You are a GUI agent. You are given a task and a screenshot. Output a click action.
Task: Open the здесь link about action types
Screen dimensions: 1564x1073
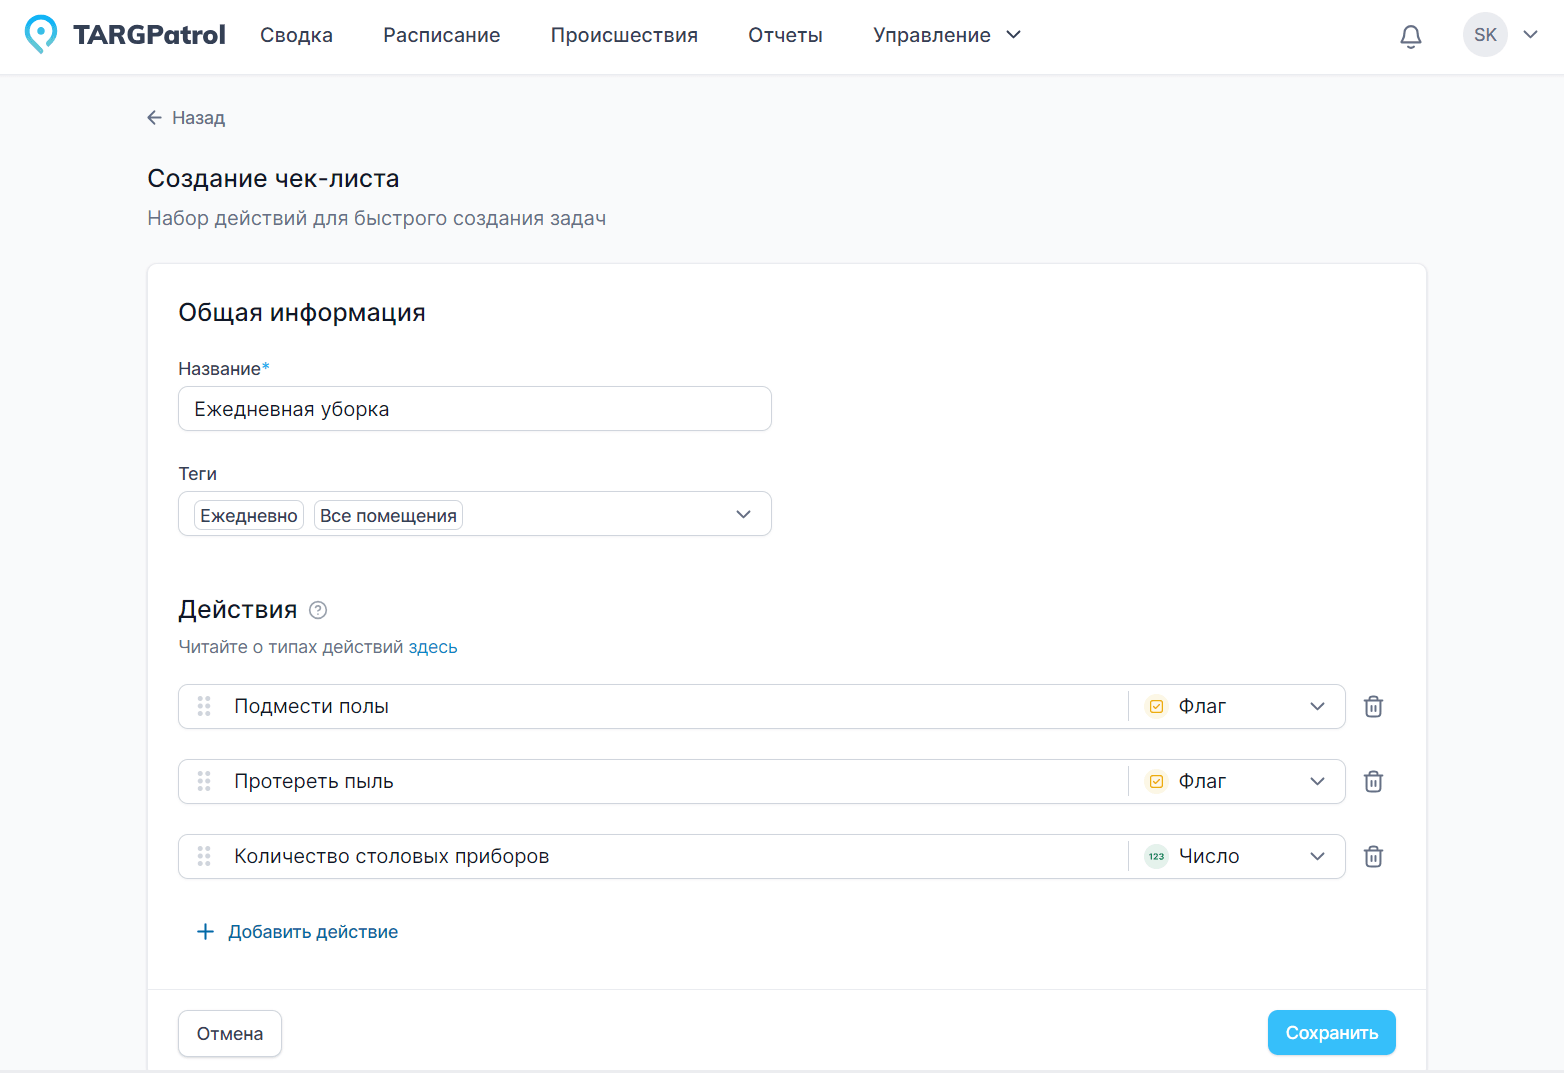[432, 646]
